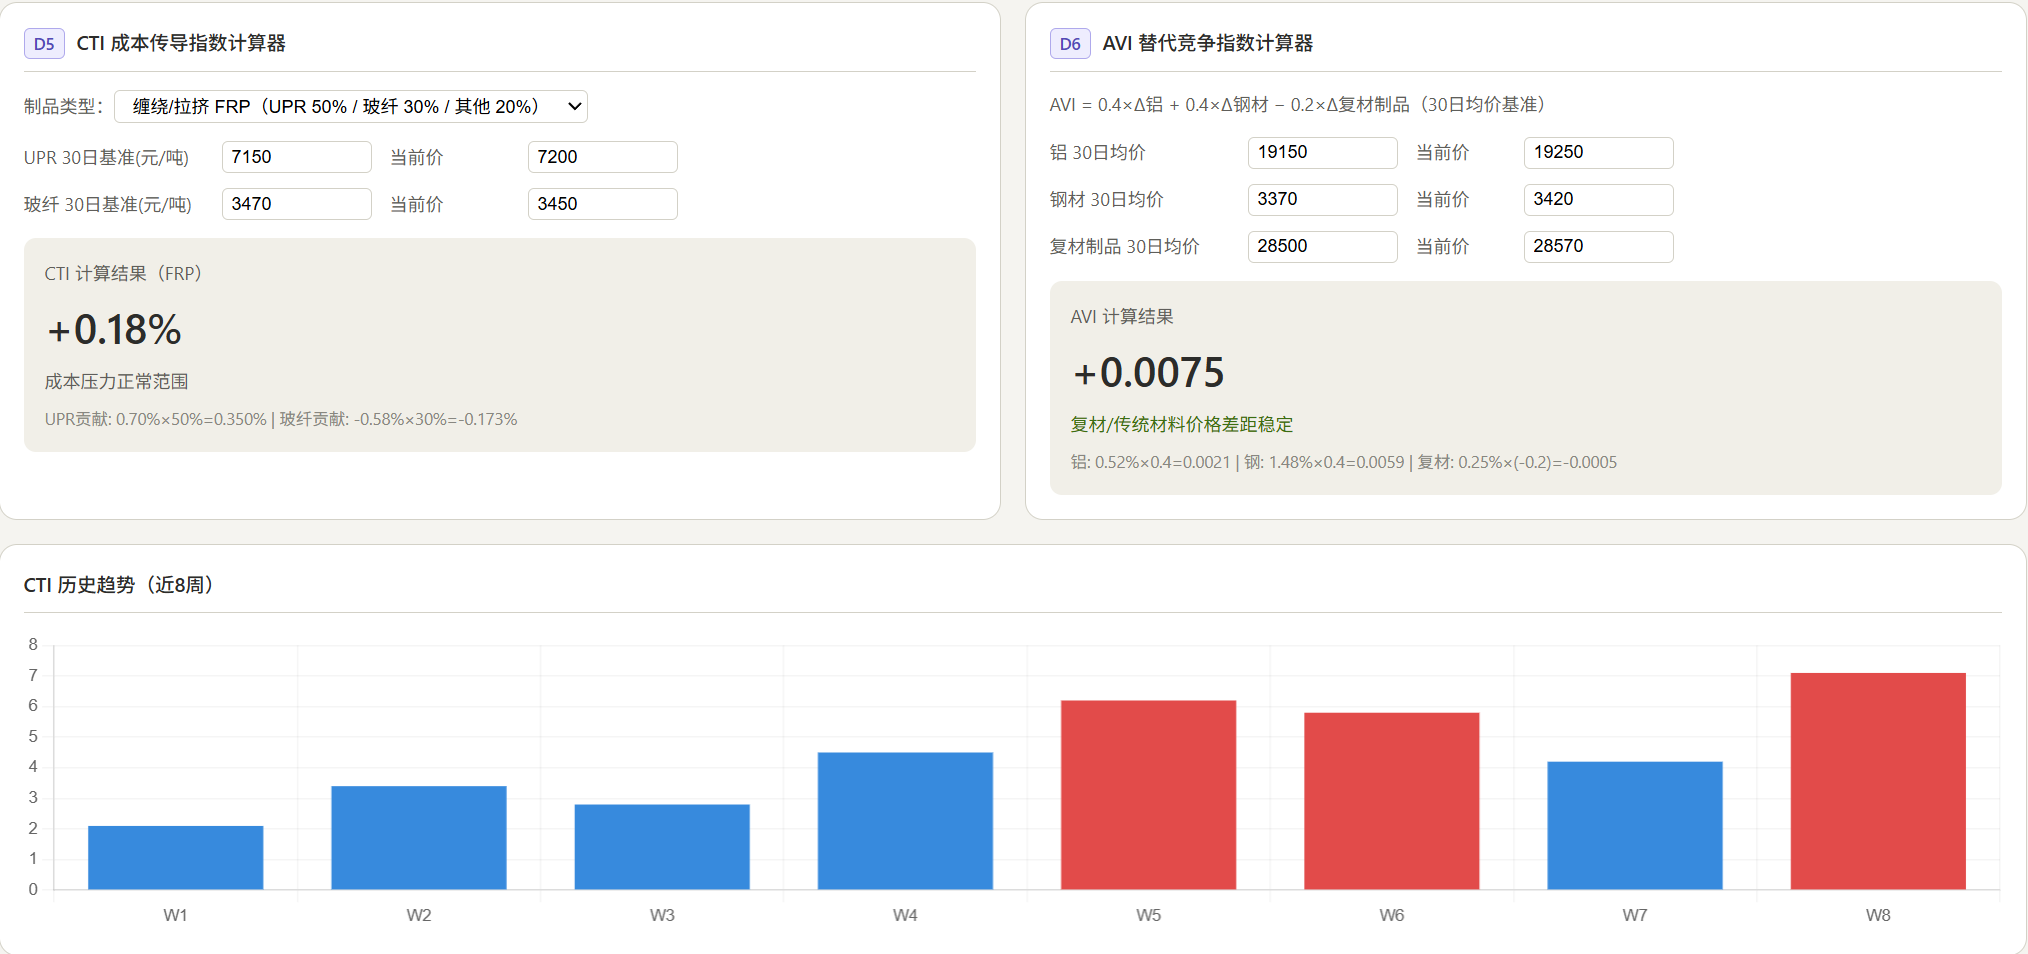The height and width of the screenshot is (954, 2028).
Task: Click the red W8 bar in chart
Action: (1878, 781)
